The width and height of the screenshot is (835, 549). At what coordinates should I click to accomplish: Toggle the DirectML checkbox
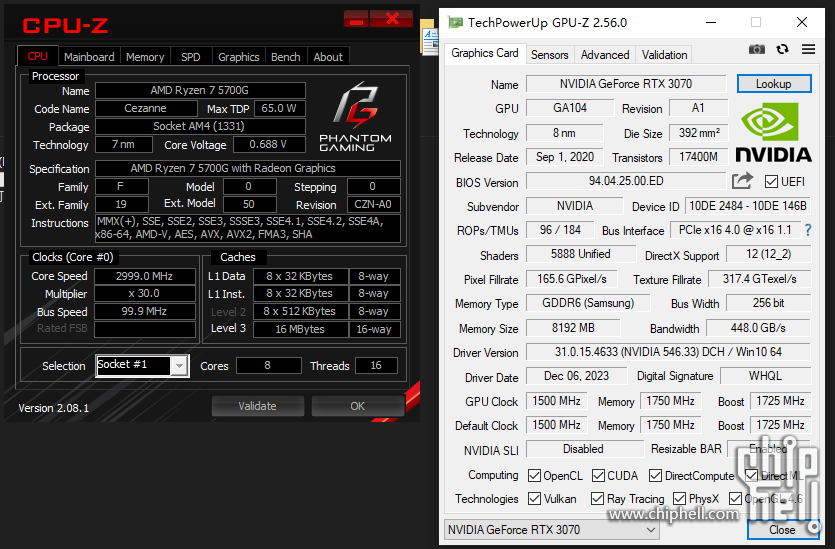751,475
